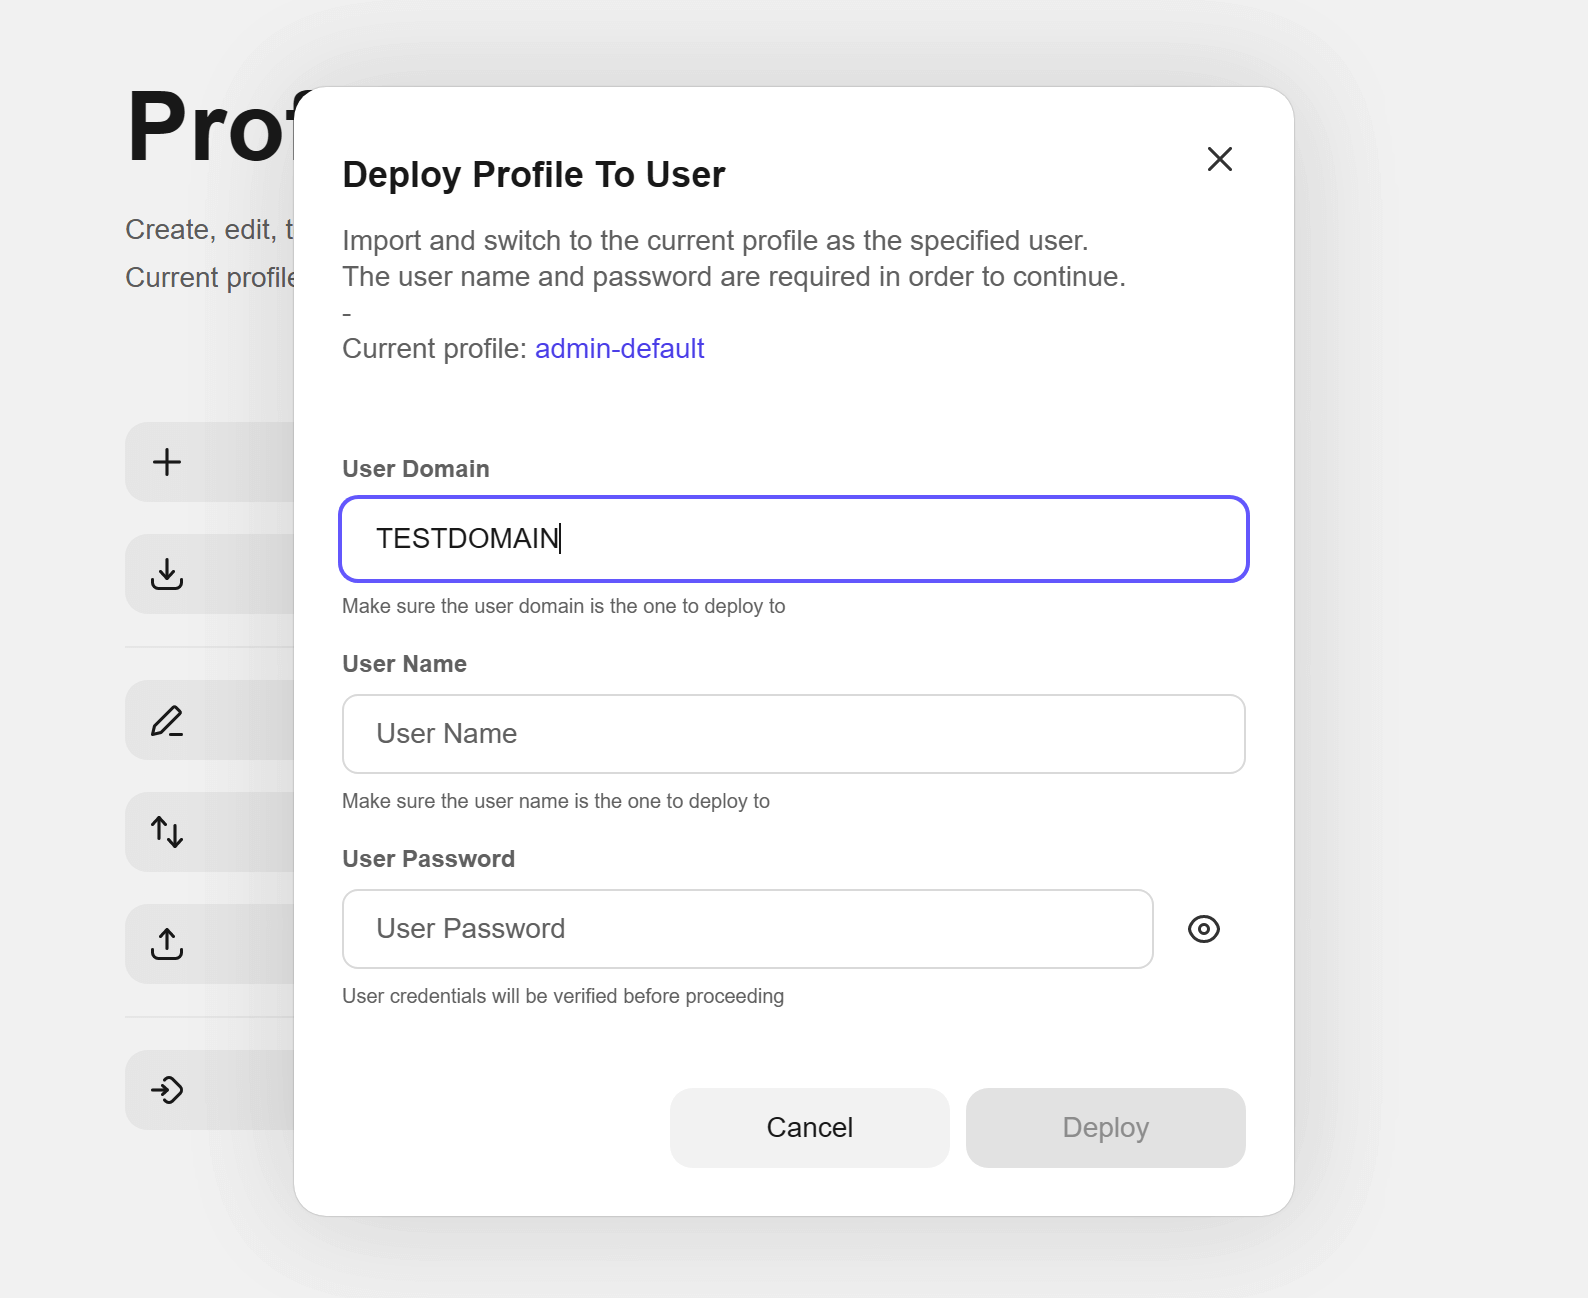Image resolution: width=1588 pixels, height=1298 pixels.
Task: Open the admin-default profile link
Action: coord(620,349)
